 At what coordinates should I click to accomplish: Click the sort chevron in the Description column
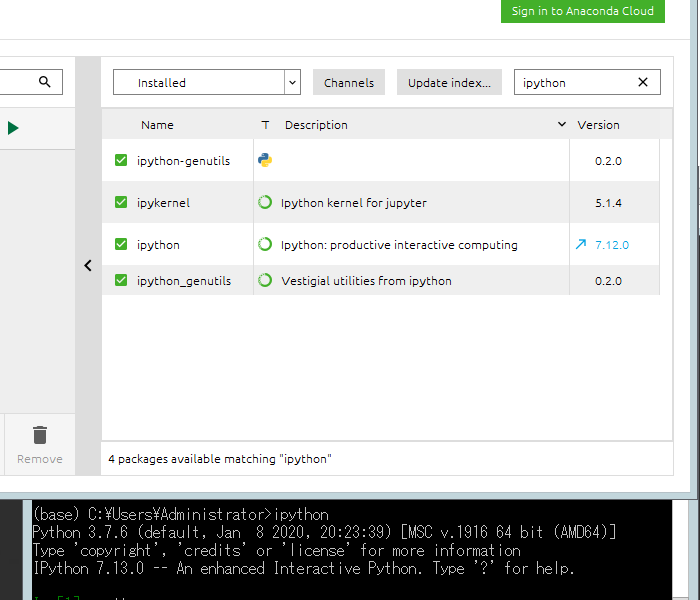(562, 124)
